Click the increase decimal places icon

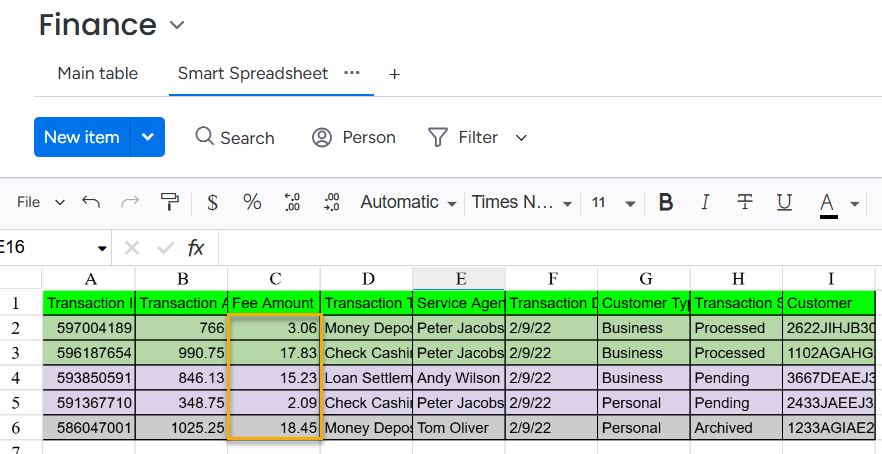332,202
